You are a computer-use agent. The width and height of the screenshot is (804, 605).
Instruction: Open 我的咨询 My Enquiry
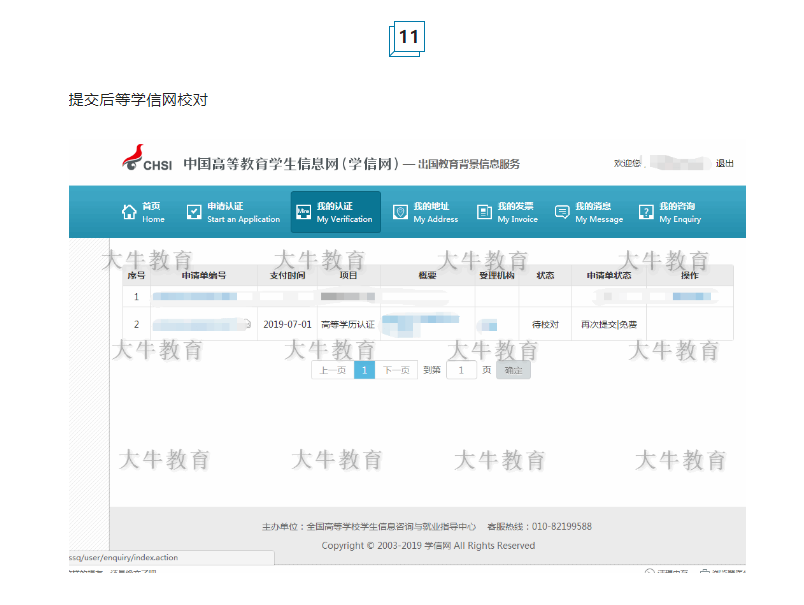[x=671, y=212]
